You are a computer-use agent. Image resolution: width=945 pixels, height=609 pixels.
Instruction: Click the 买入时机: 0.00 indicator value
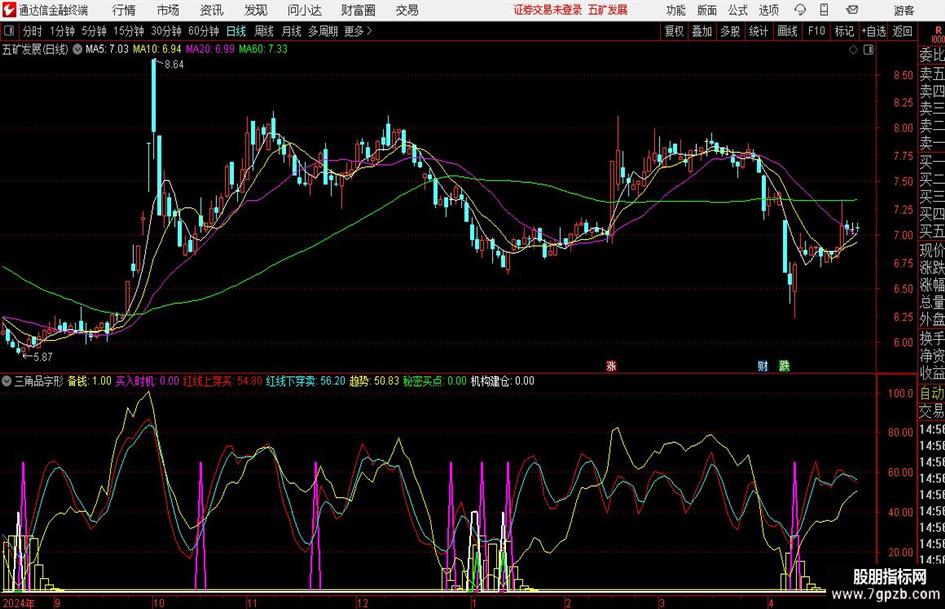click(x=147, y=381)
